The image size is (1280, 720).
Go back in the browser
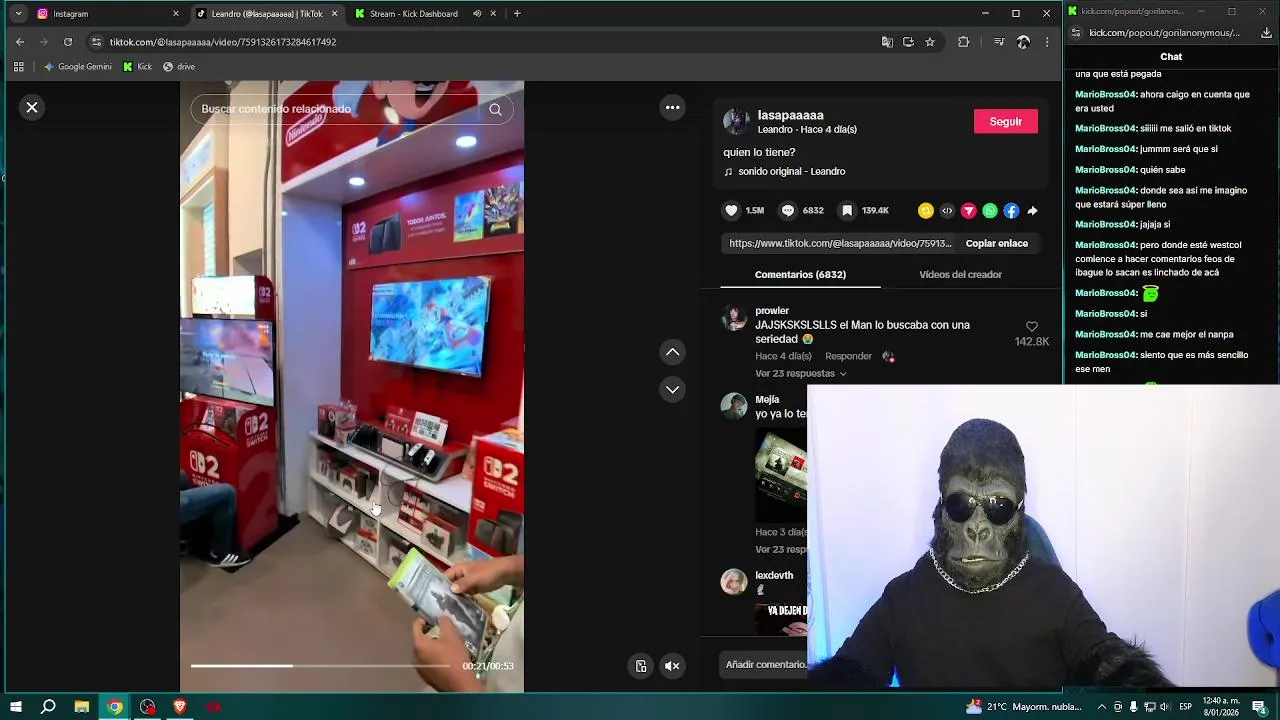20,42
